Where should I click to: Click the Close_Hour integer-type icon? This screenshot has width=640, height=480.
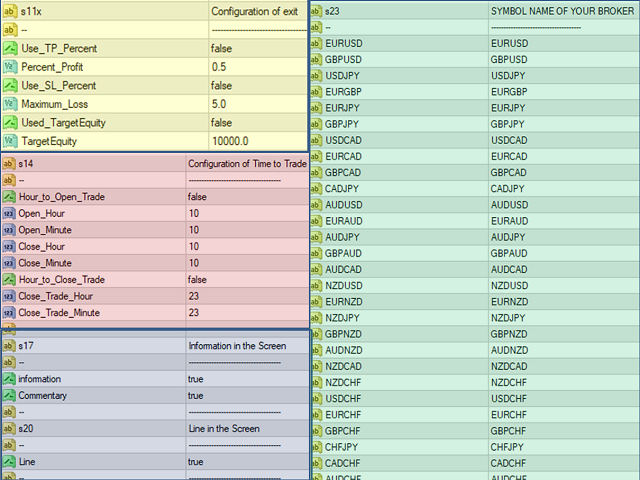pos(9,247)
